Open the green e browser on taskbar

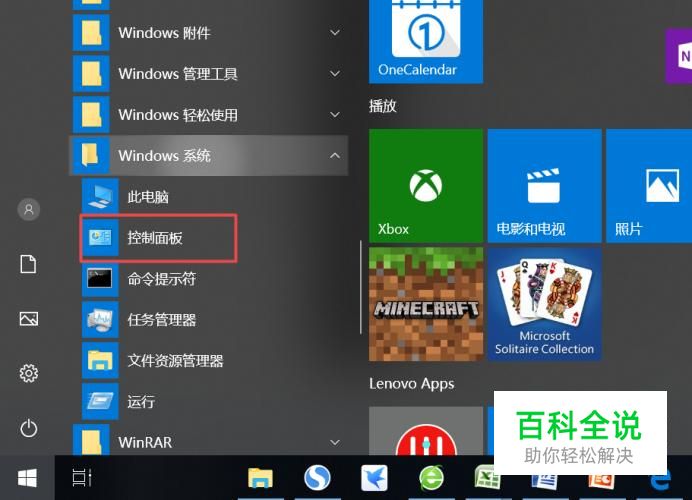[x=432, y=478]
